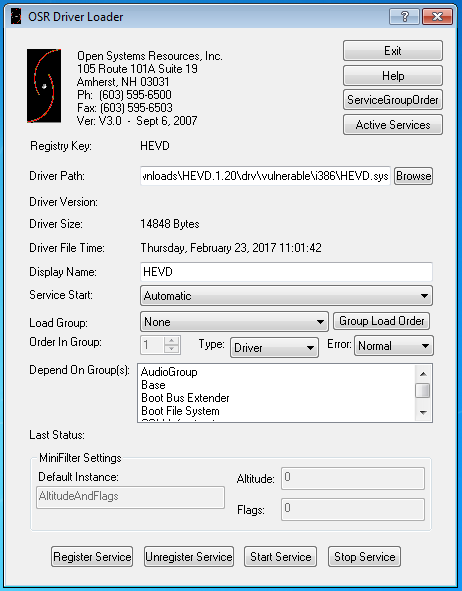
Task: Close the OSR Driver Loader window
Action: [437, 17]
